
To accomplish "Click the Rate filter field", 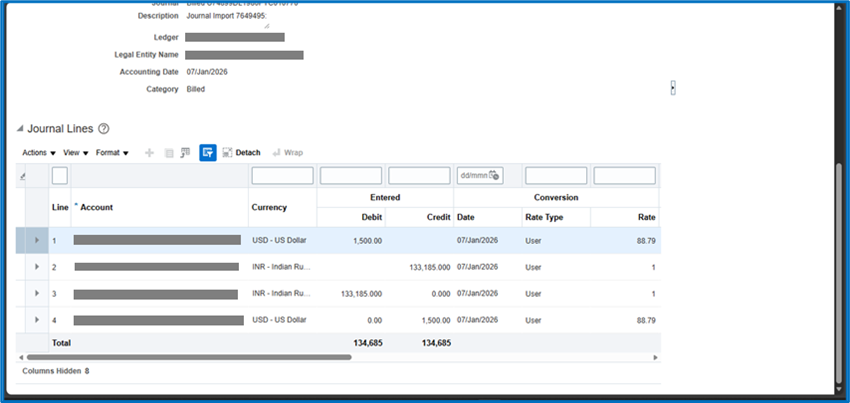I will click(x=624, y=176).
